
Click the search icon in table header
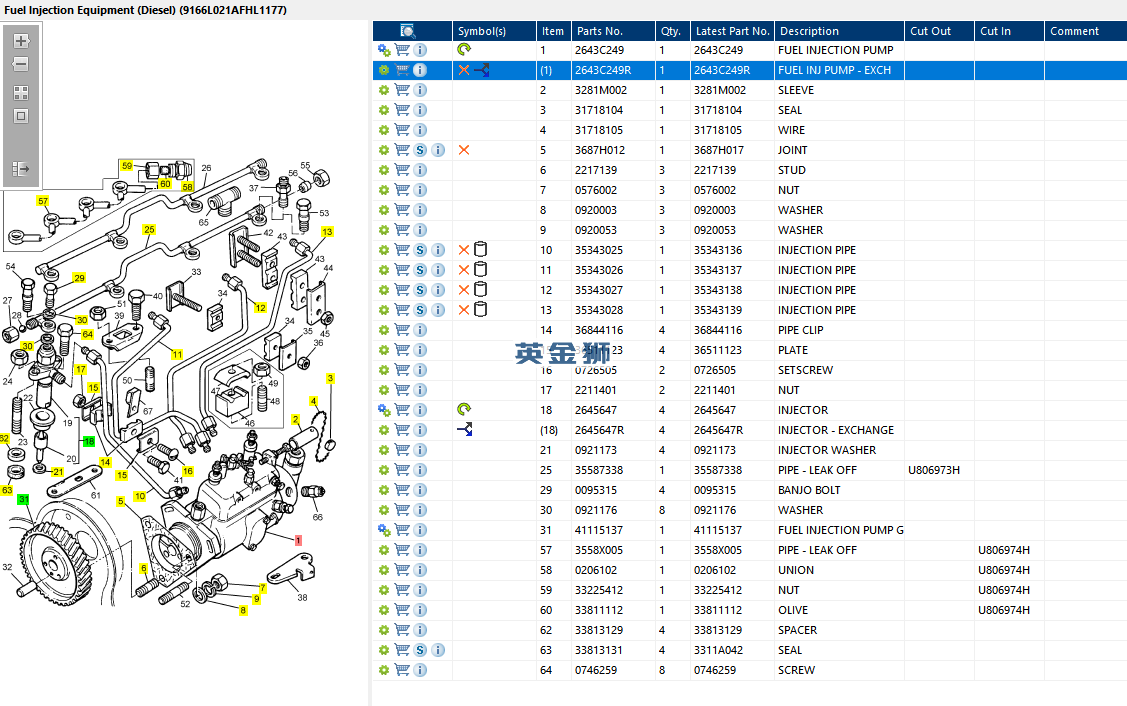point(407,31)
